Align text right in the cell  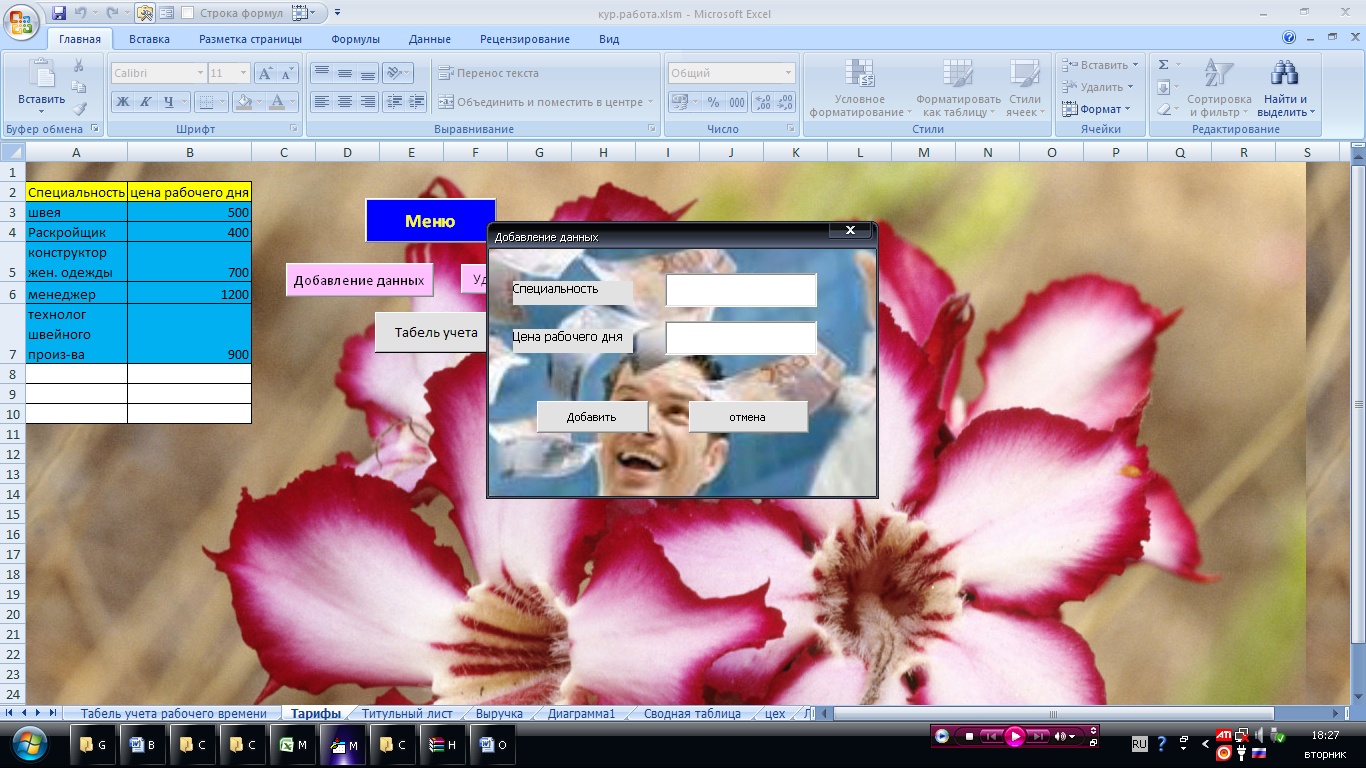pos(368,102)
